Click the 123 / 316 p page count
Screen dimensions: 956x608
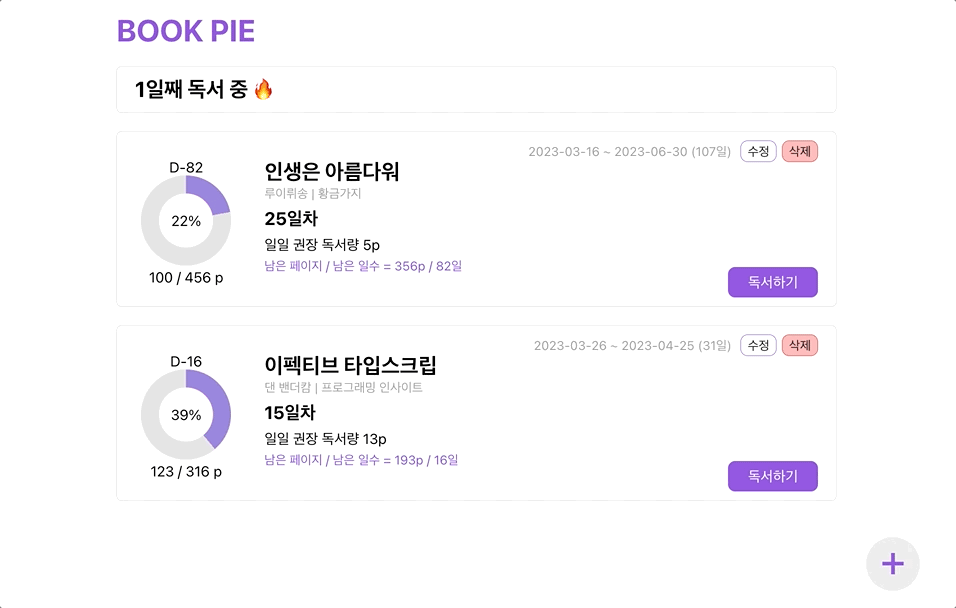tap(186, 471)
